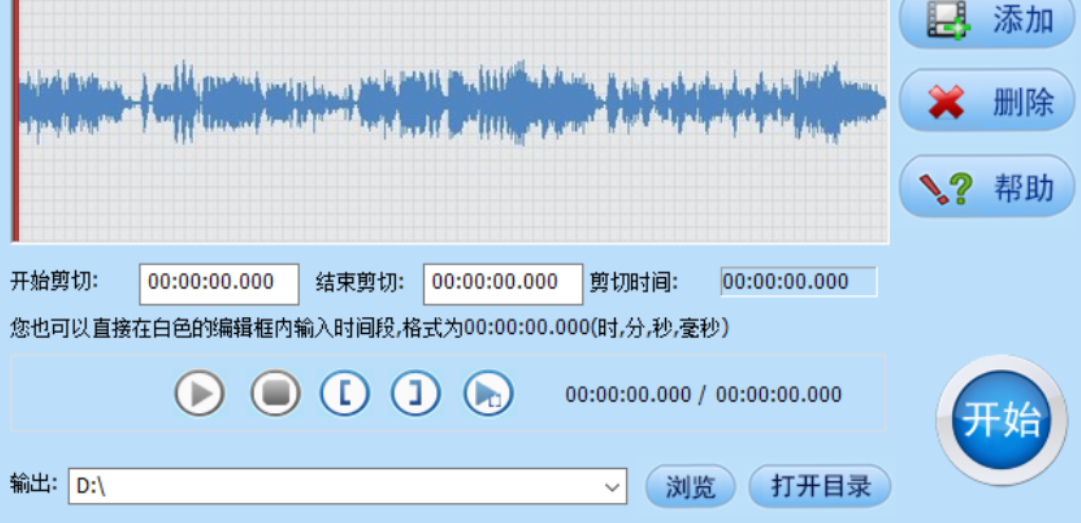Click the 开始剪切 label

tap(54, 282)
